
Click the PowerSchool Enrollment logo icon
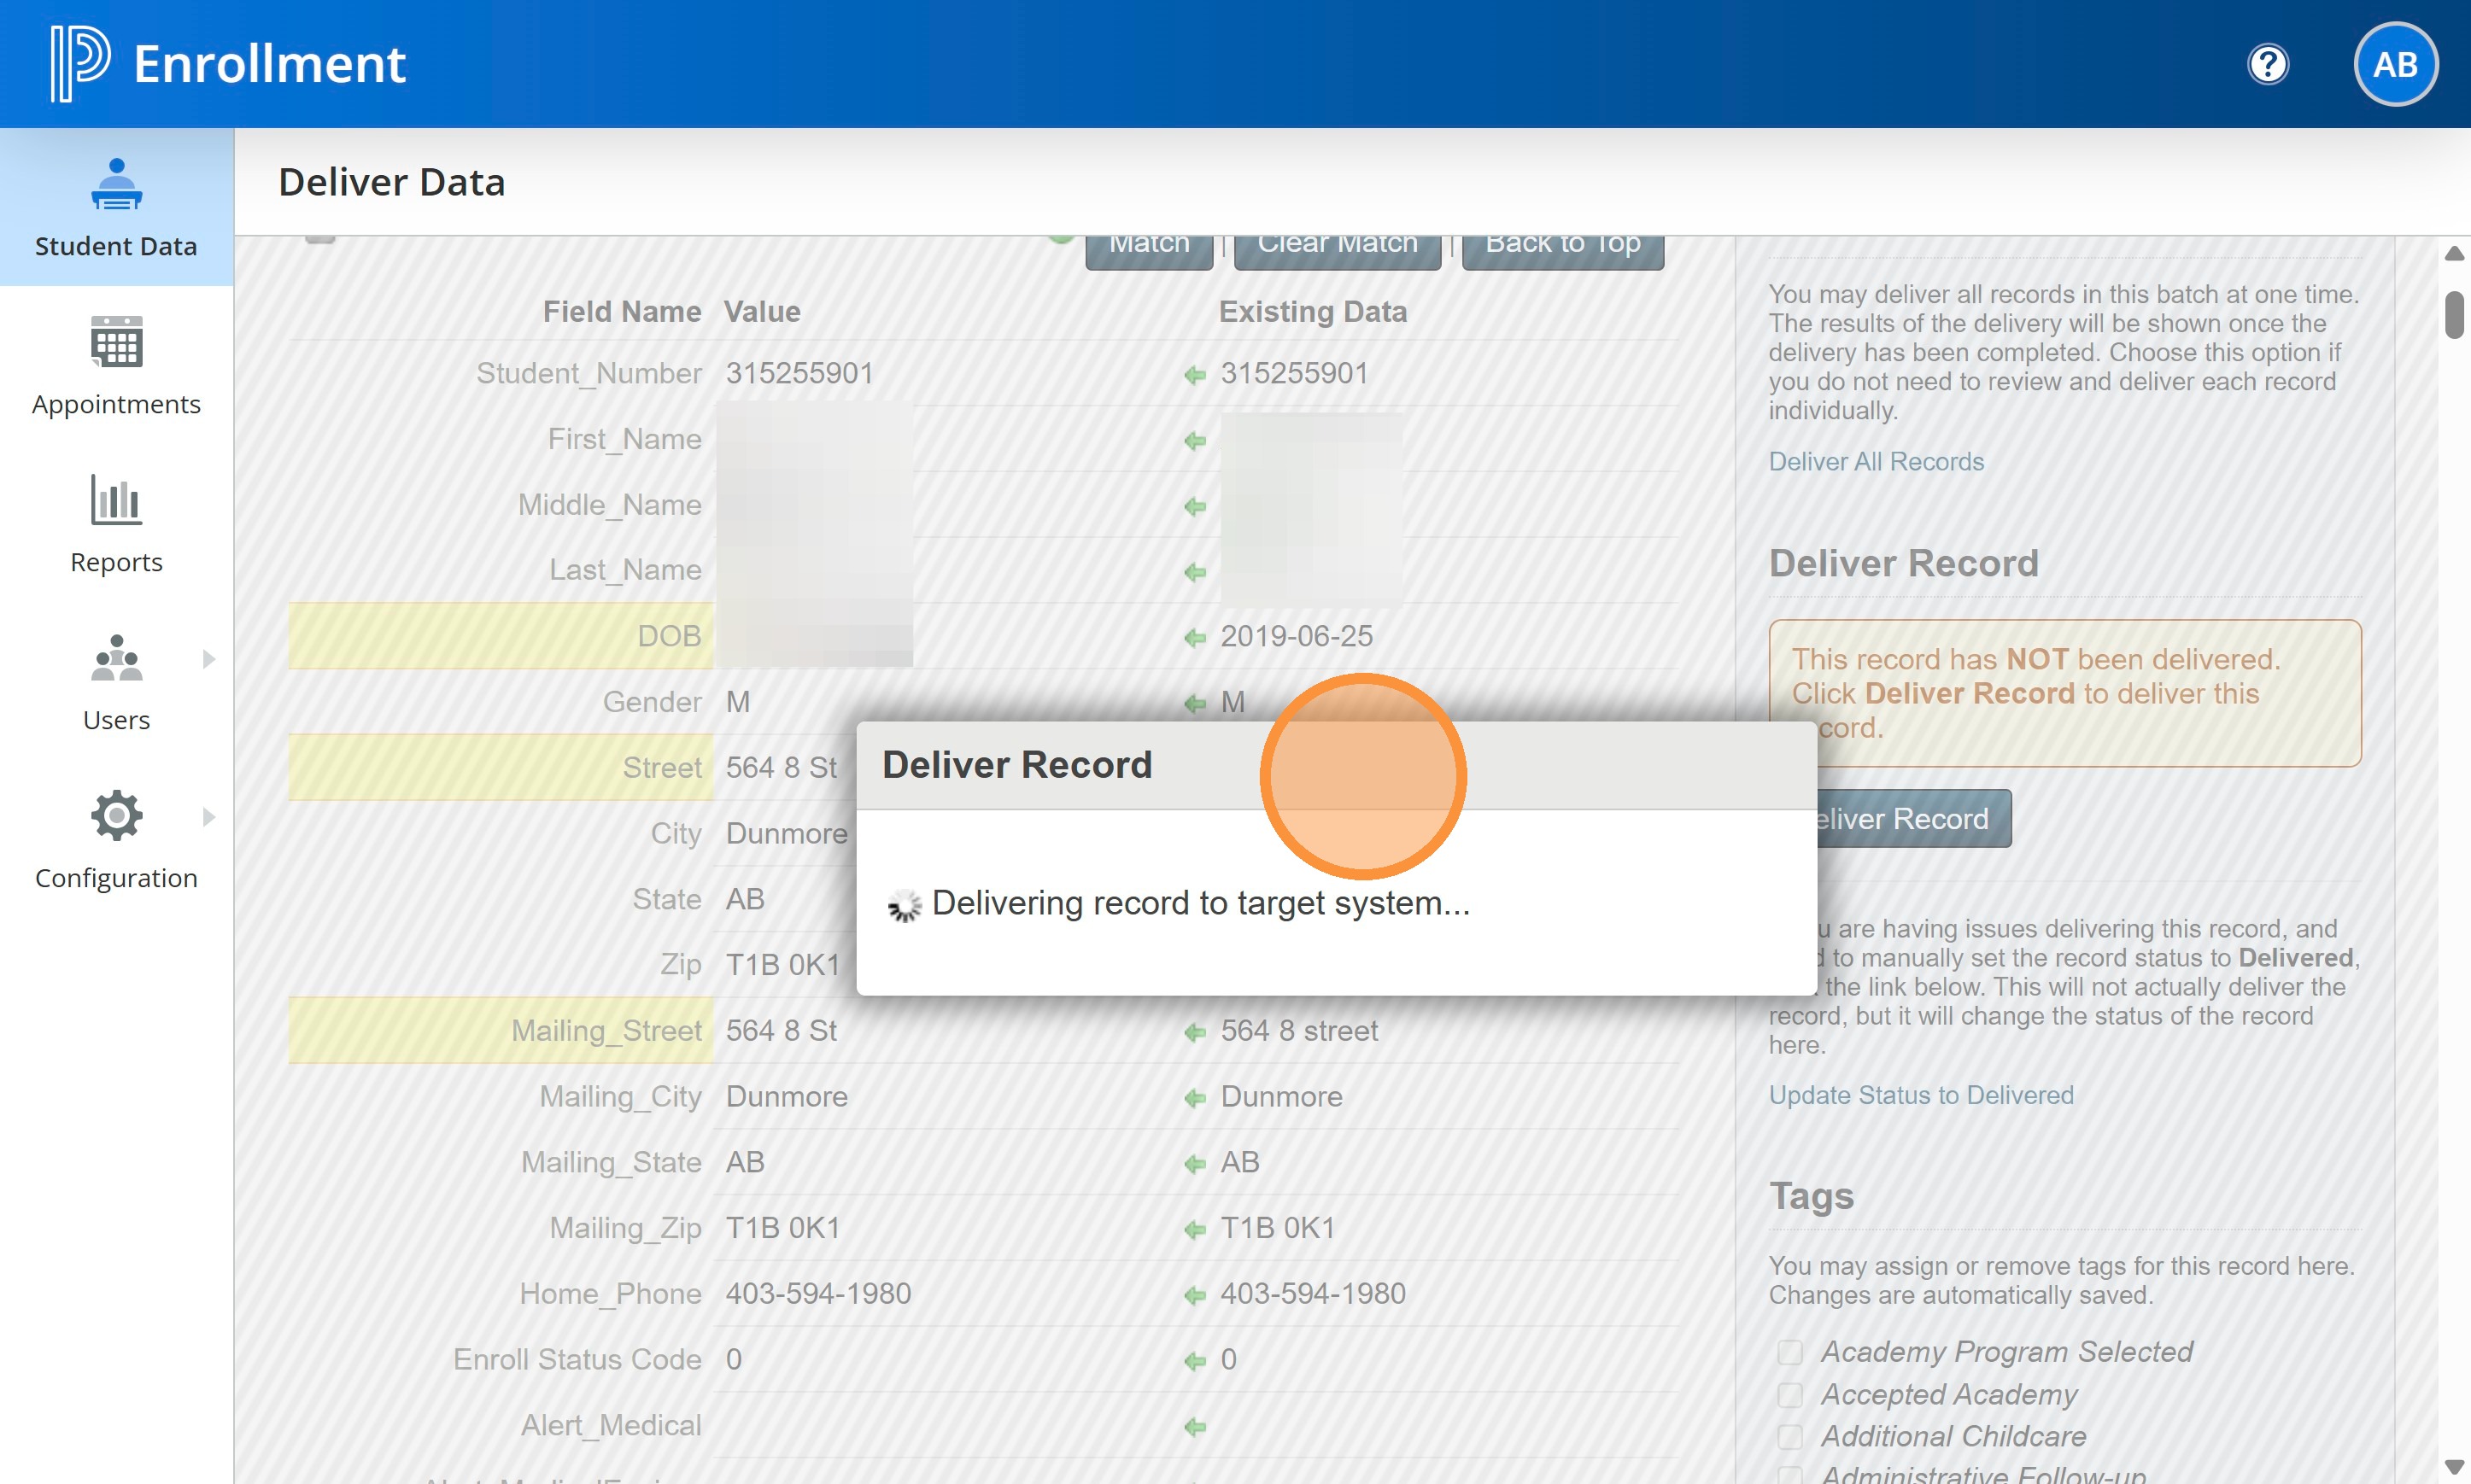[x=79, y=63]
